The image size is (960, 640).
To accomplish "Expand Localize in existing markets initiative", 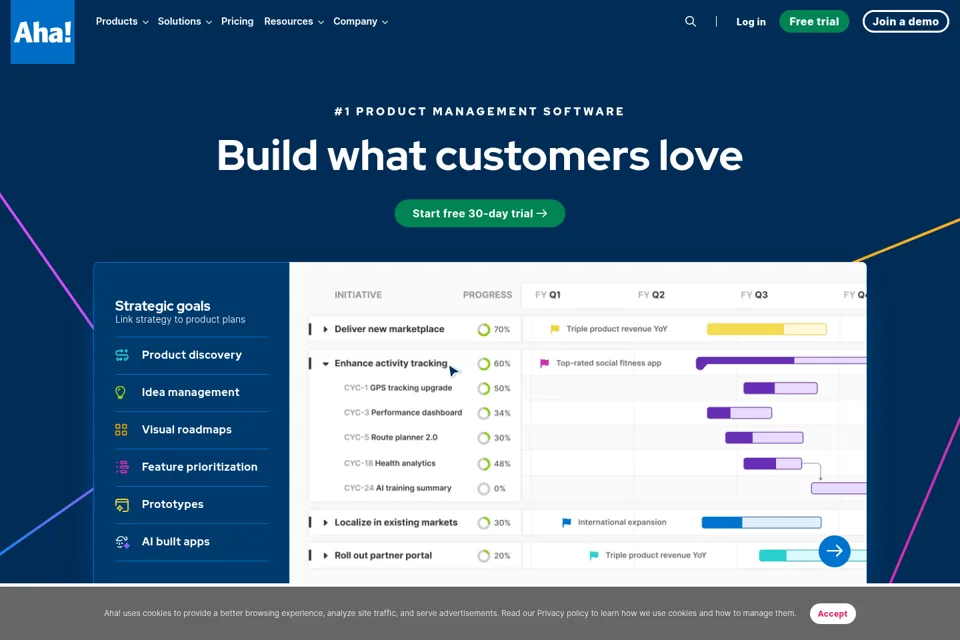I will coord(325,523).
